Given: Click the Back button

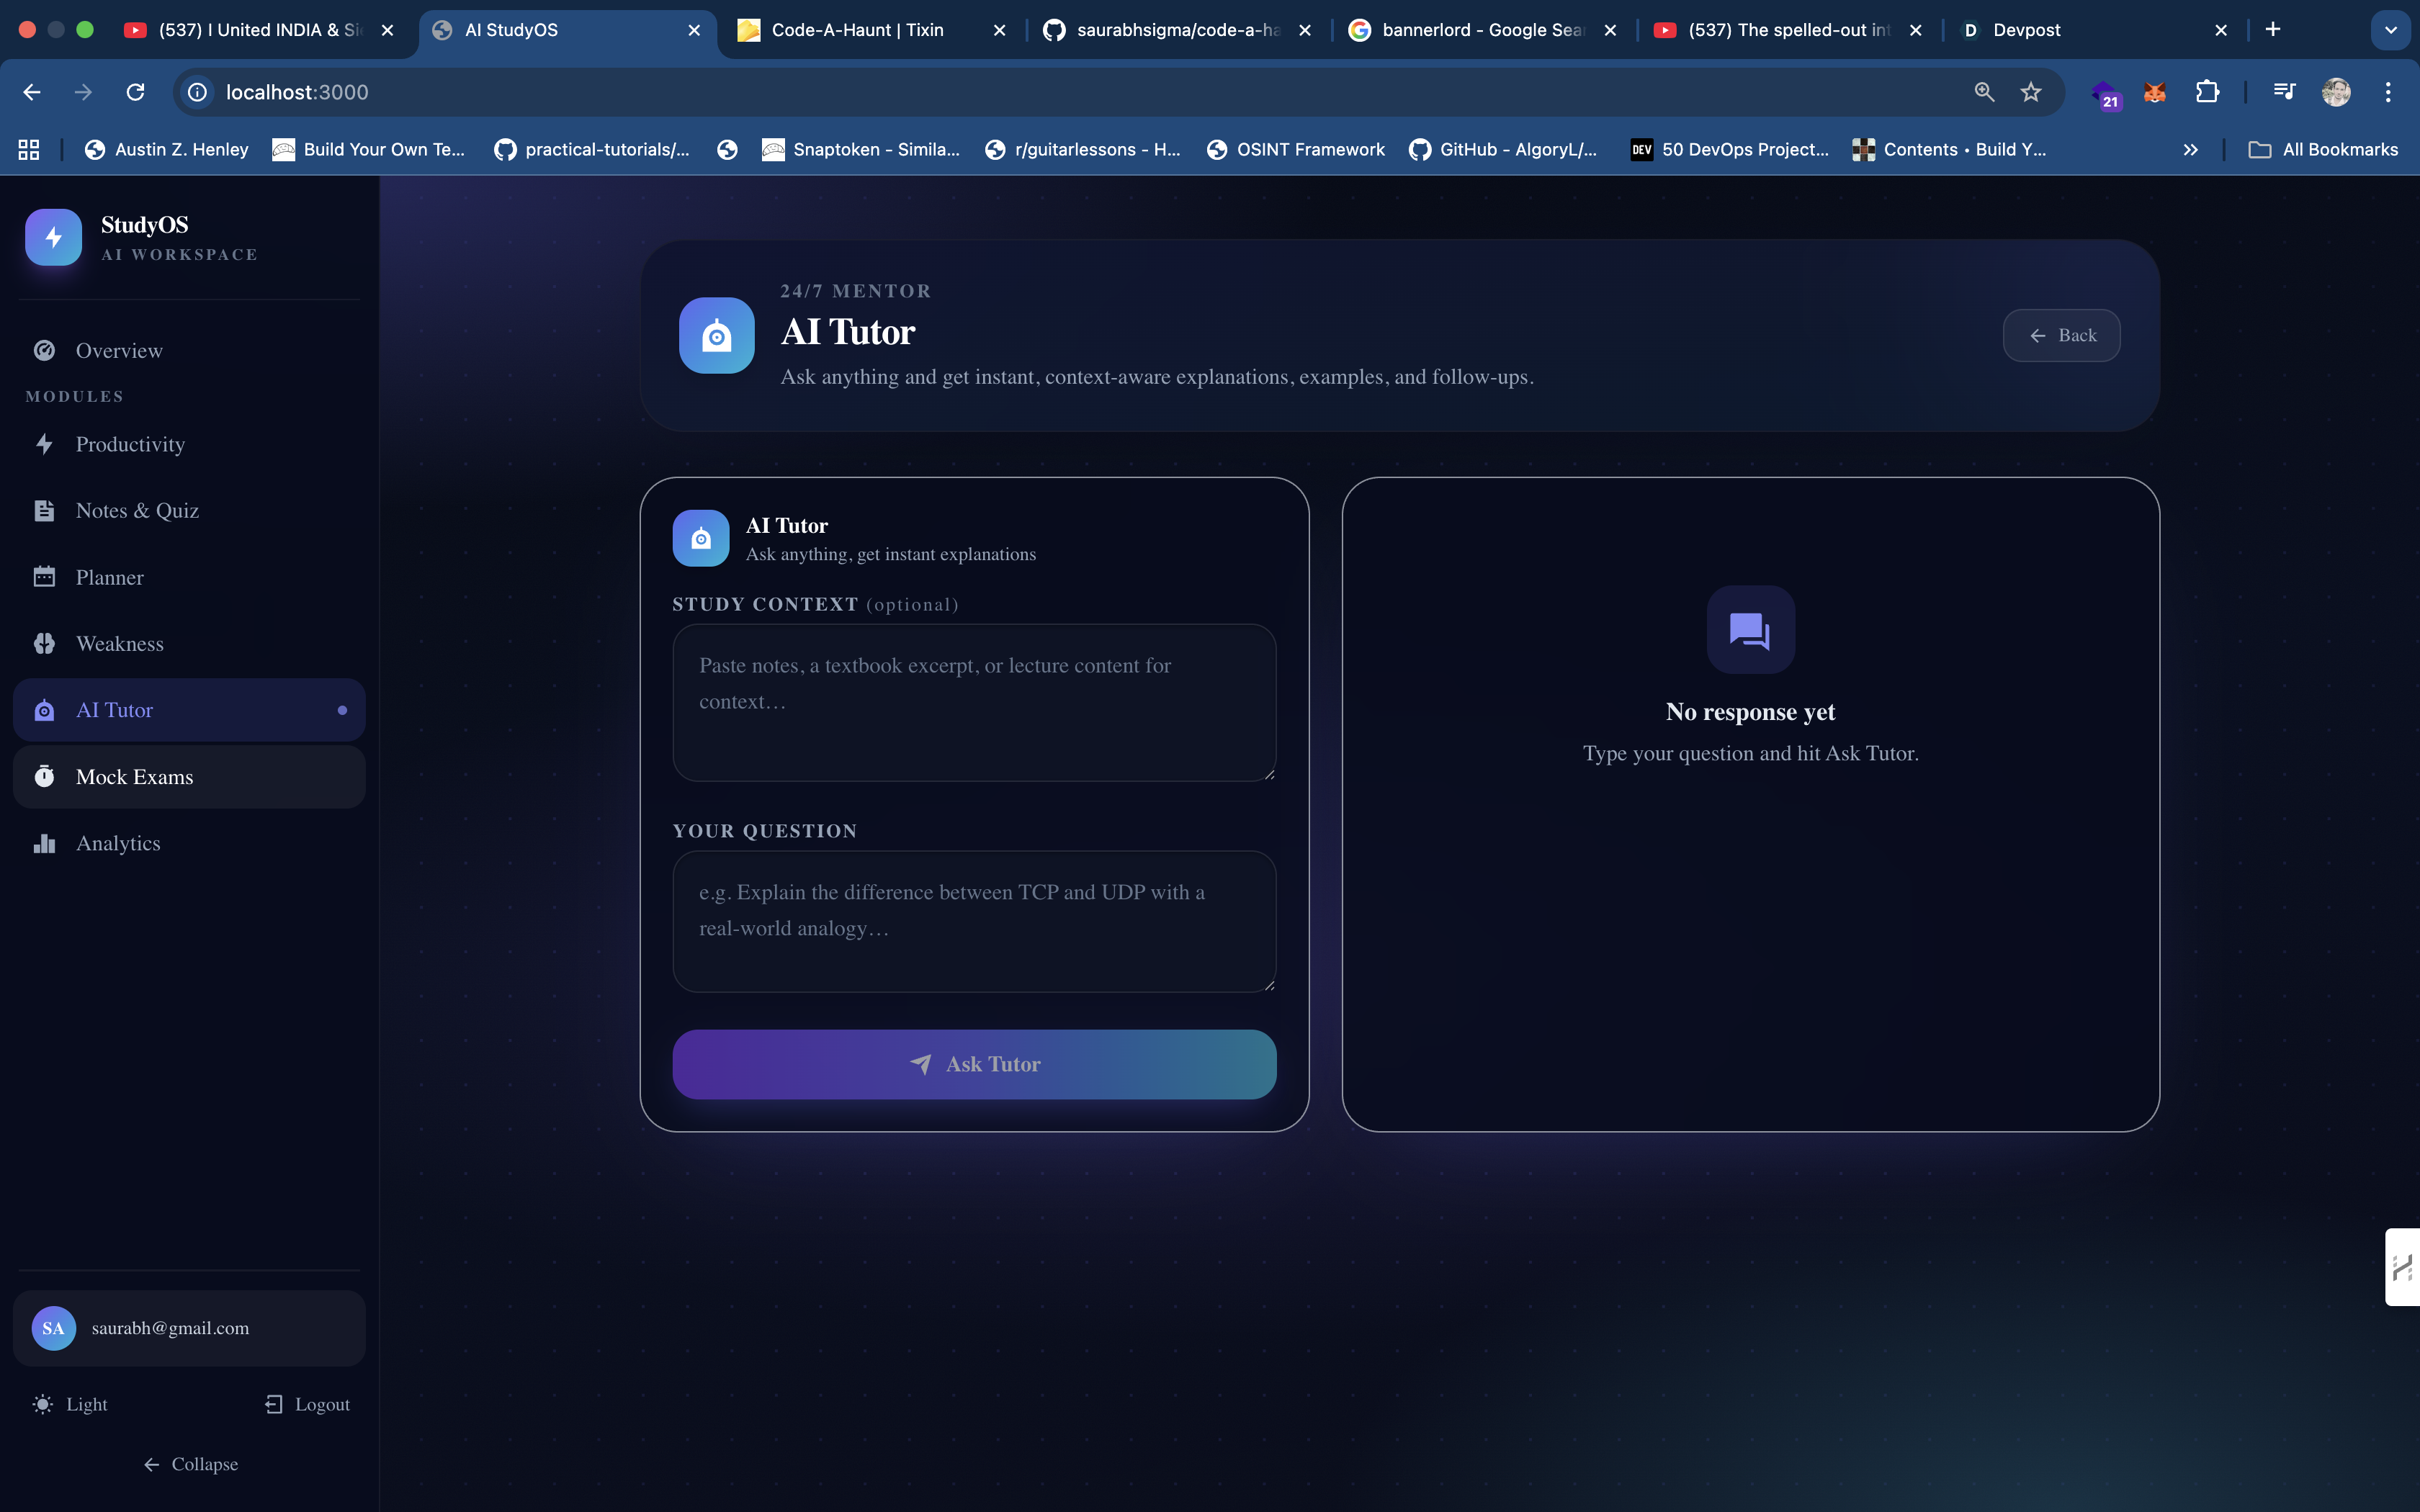Looking at the screenshot, I should tap(2061, 336).
